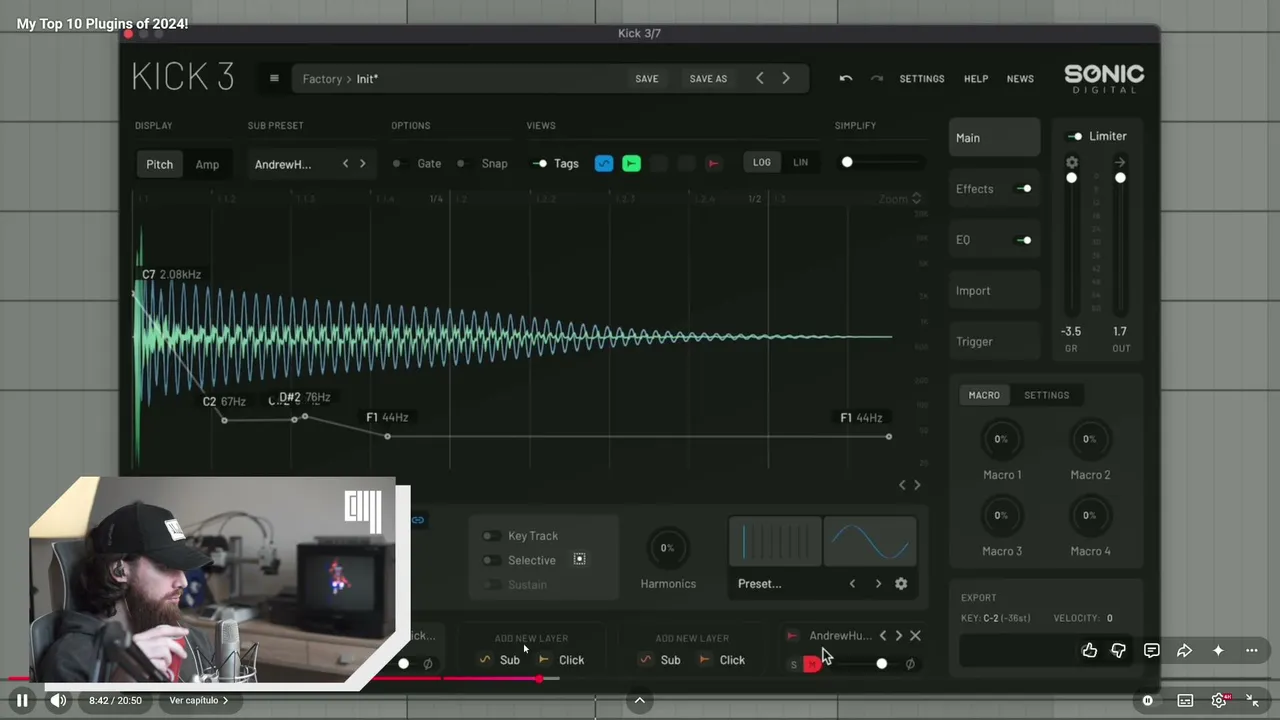Click the SAVE preset button
The height and width of the screenshot is (720, 1280).
(x=647, y=79)
